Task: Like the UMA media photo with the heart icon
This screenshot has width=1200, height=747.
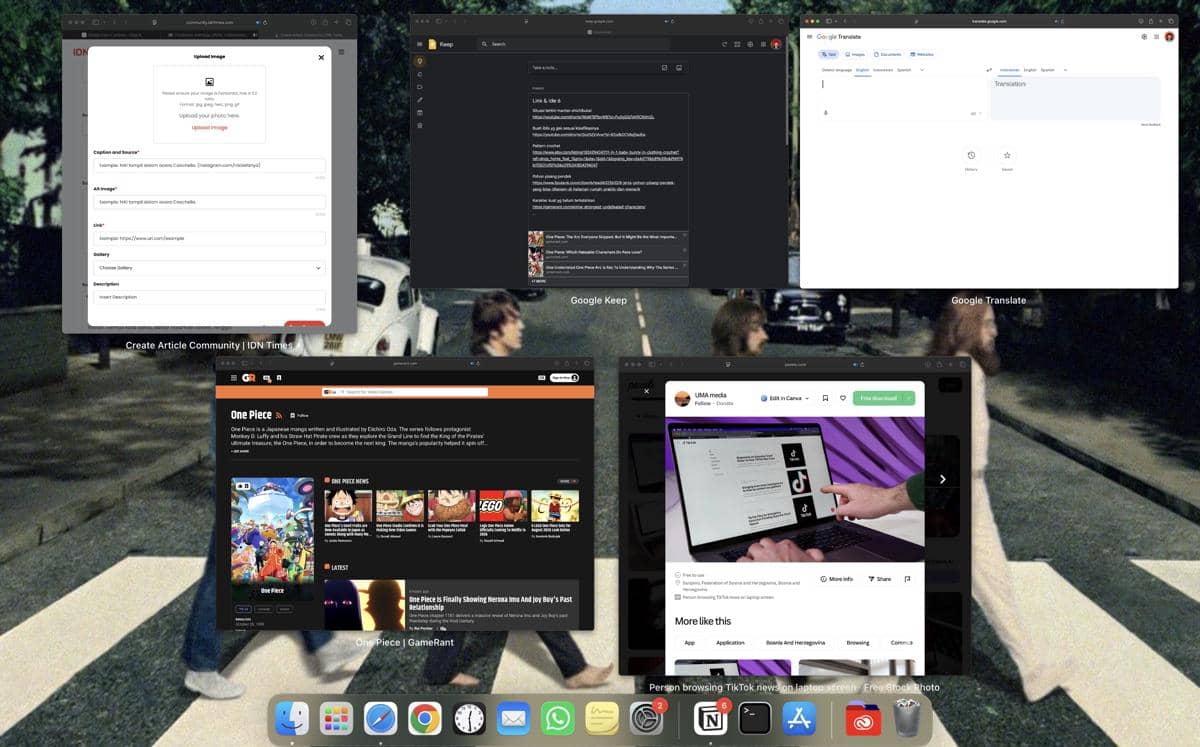Action: point(843,398)
